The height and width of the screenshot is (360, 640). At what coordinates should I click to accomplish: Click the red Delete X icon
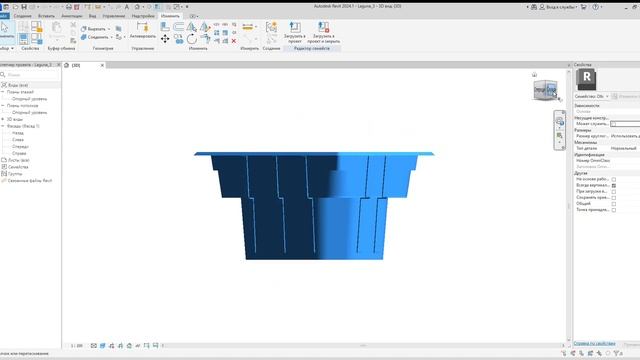tap(234, 41)
